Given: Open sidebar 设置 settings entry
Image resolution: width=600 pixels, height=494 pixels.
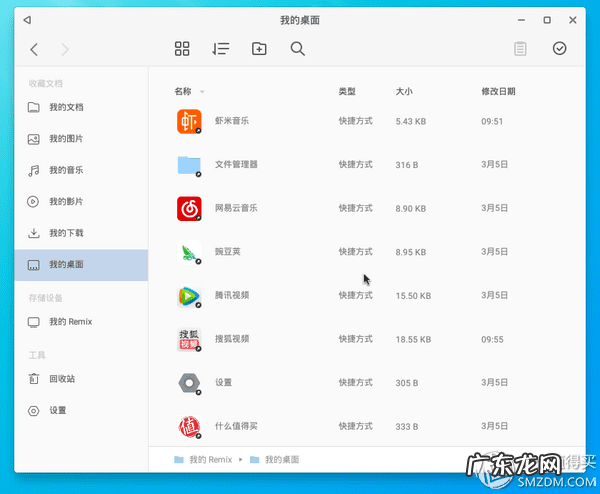Looking at the screenshot, I should pyautogui.click(x=57, y=410).
